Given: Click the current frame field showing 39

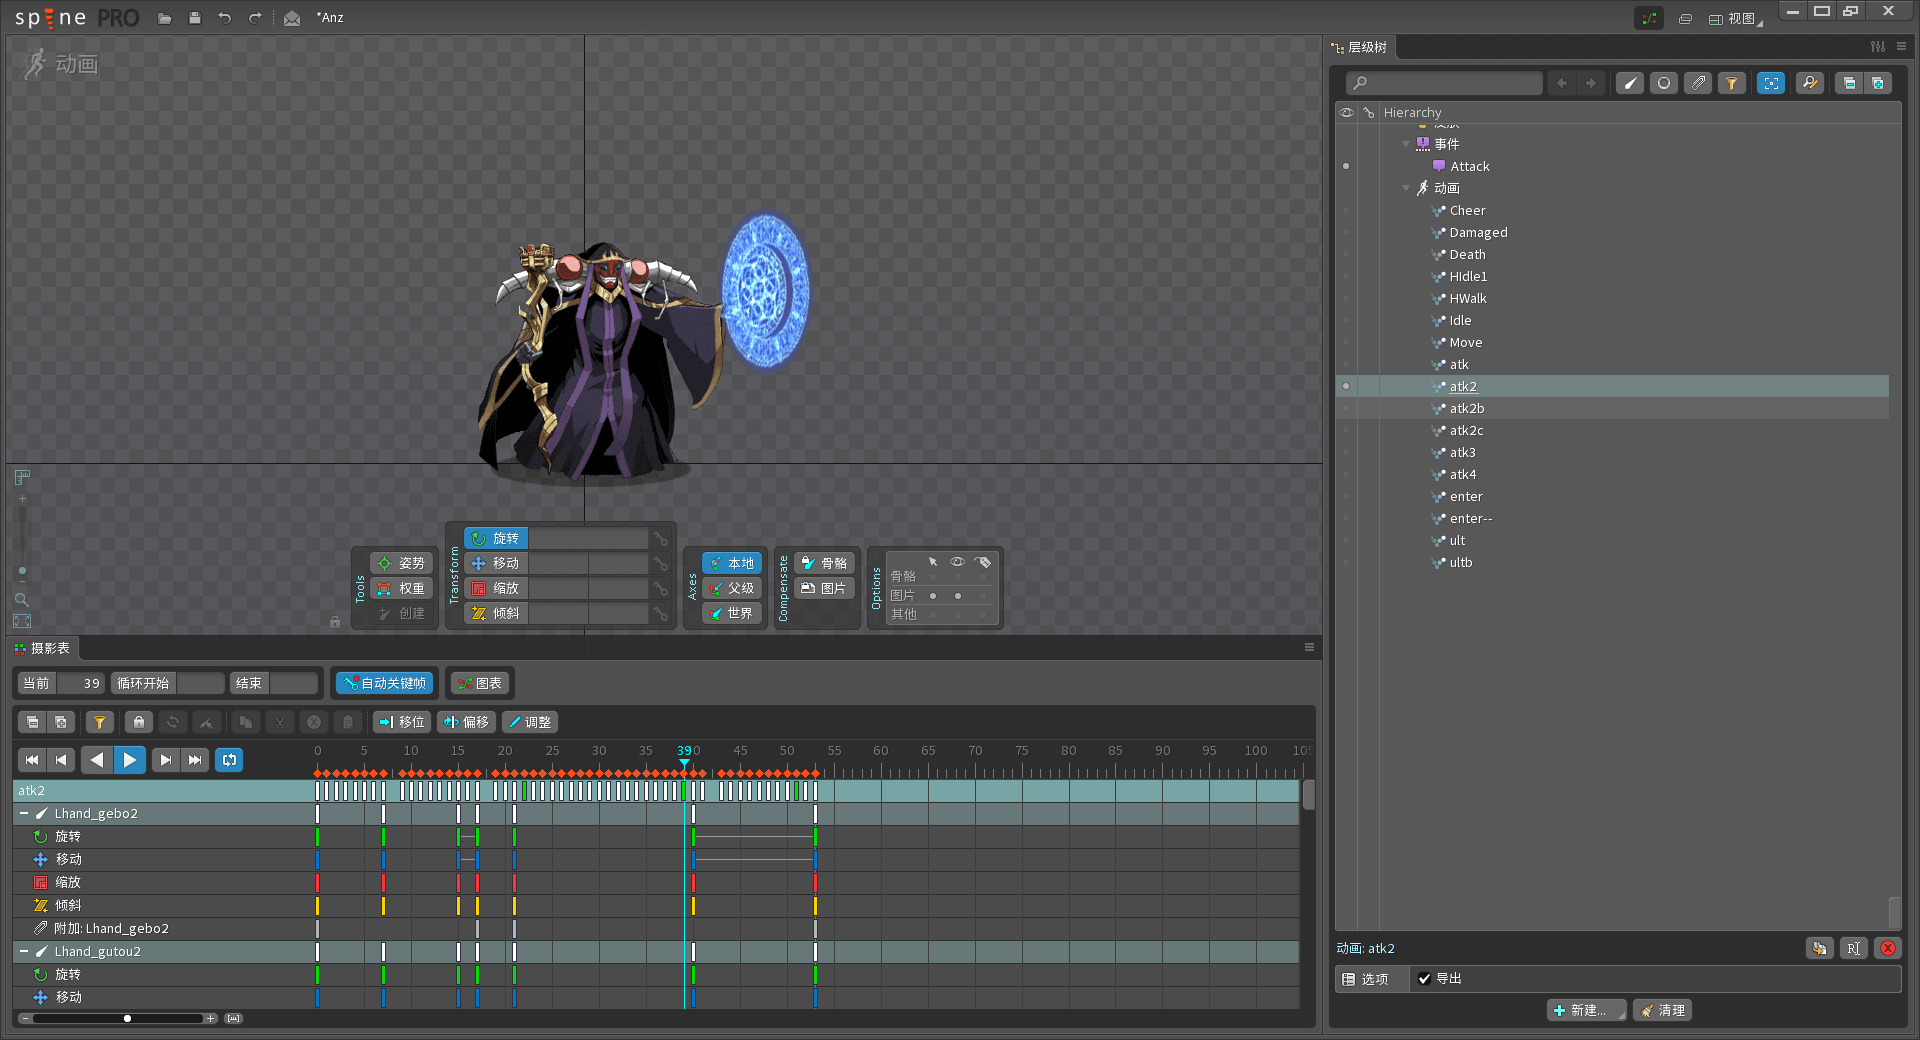Looking at the screenshot, I should point(80,683).
